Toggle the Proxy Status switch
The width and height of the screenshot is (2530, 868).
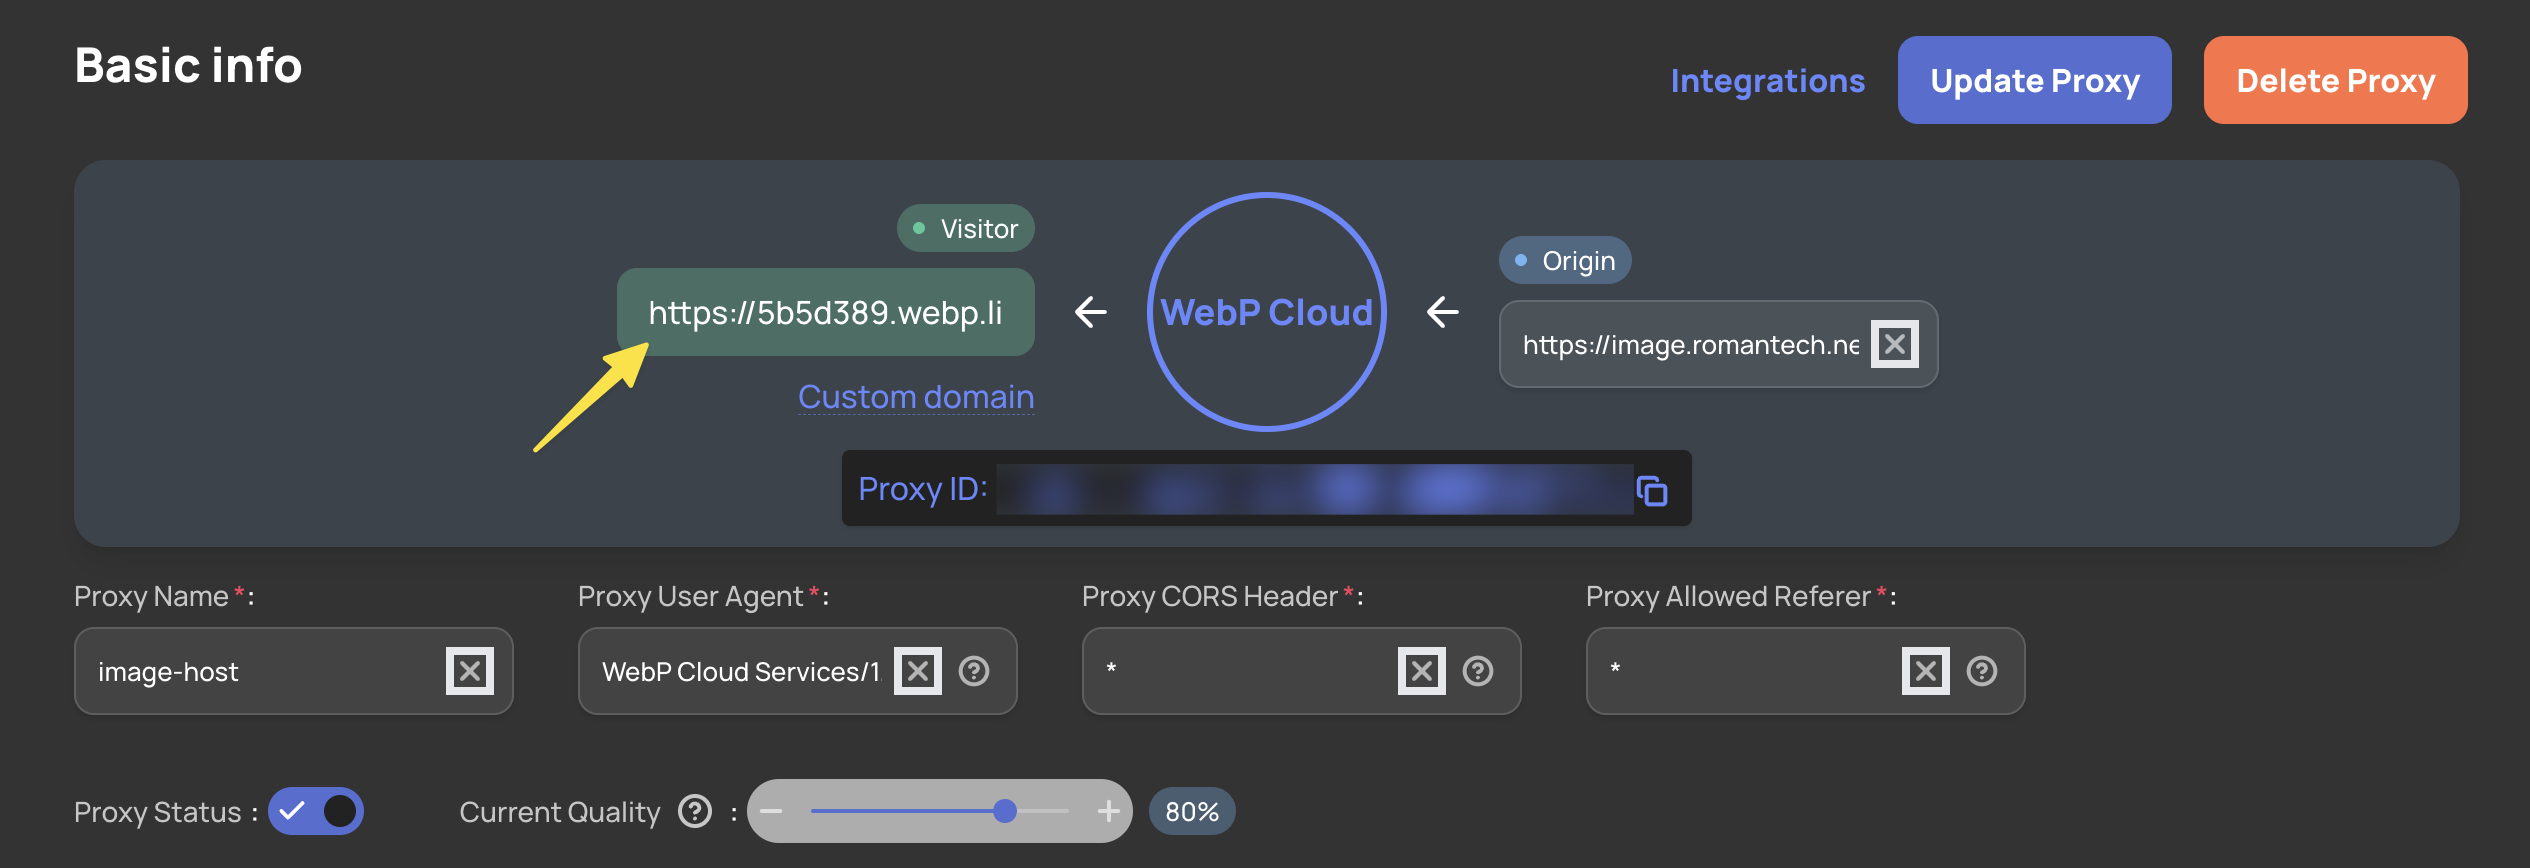tap(316, 811)
